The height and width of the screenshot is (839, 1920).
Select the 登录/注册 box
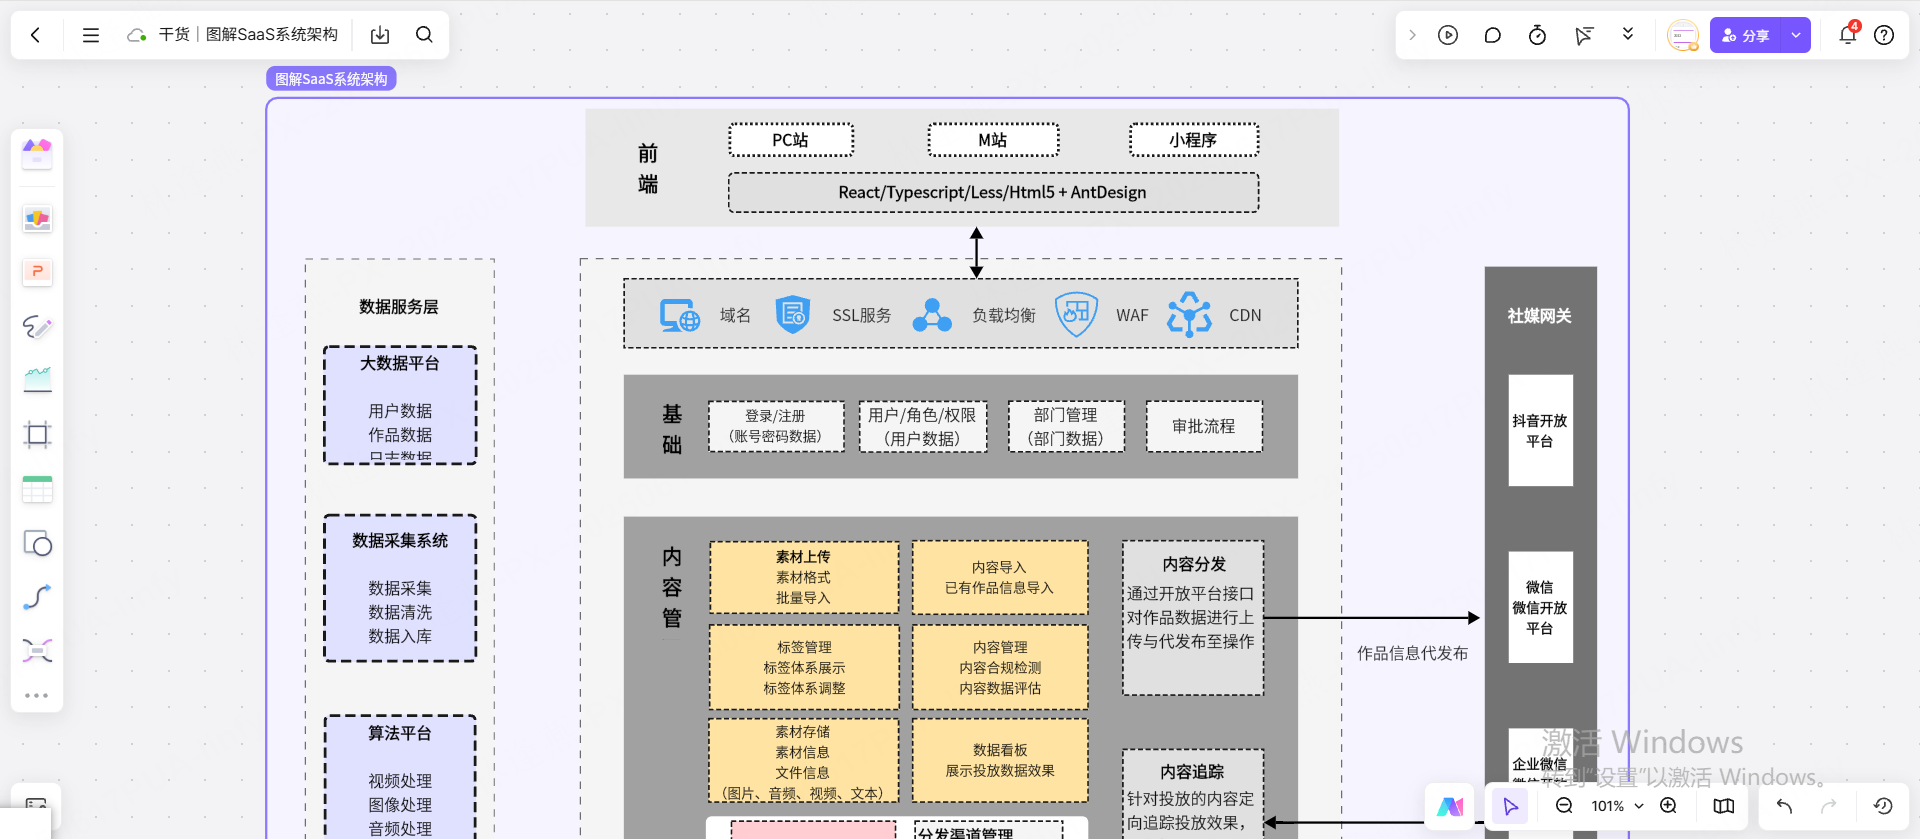pos(776,426)
